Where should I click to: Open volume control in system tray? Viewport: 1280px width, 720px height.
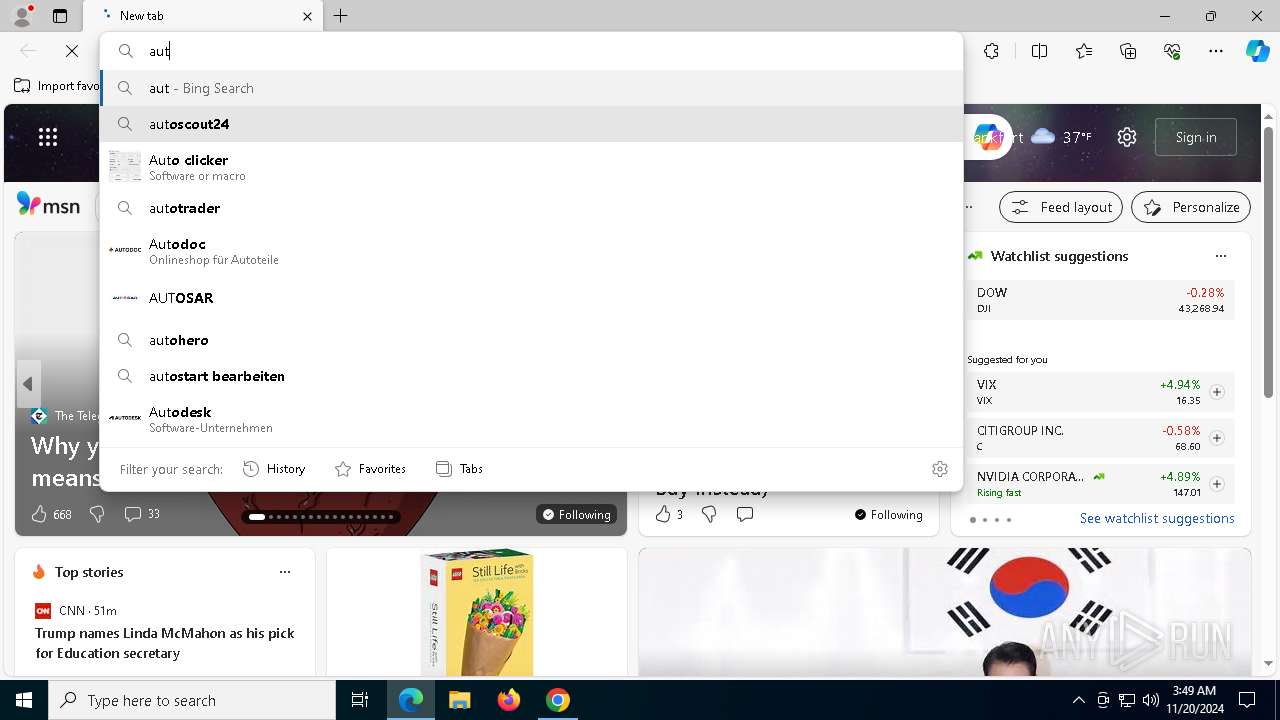1151,700
